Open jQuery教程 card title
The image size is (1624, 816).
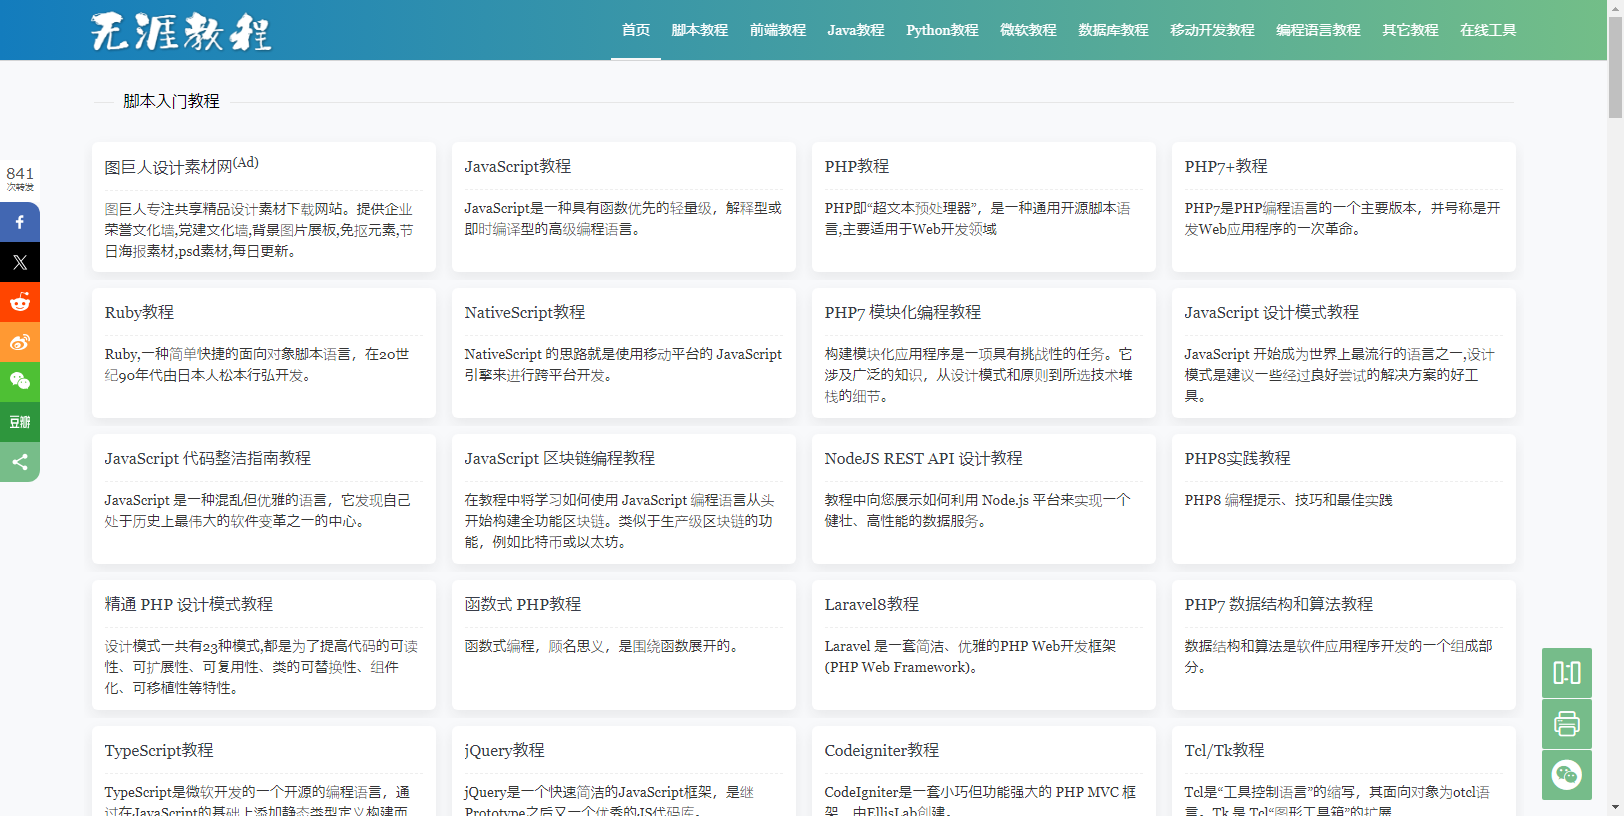pyautogui.click(x=505, y=750)
